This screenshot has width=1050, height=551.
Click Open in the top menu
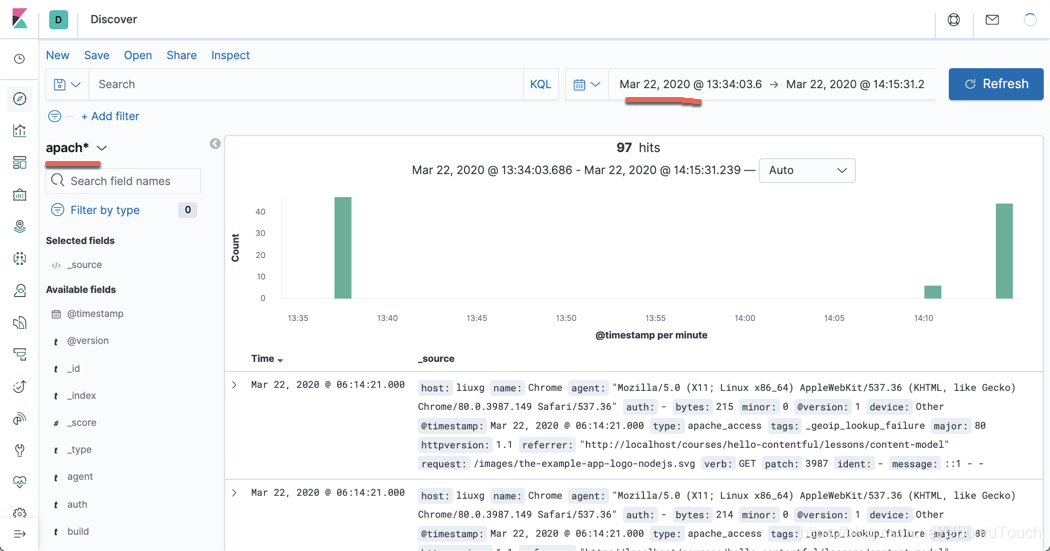(138, 56)
